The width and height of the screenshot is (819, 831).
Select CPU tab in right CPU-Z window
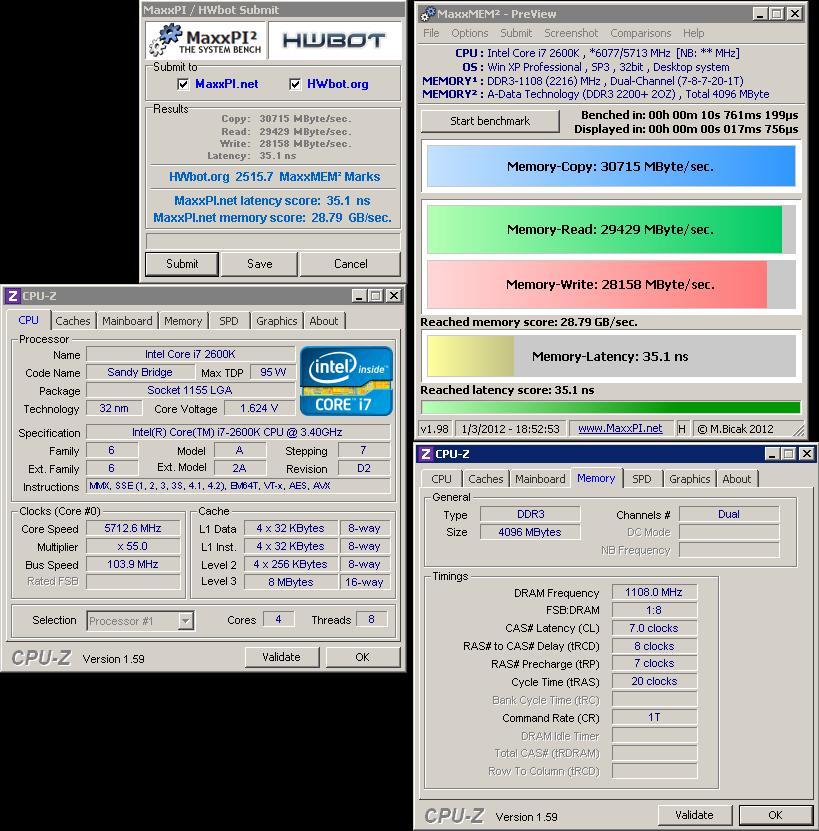441,479
